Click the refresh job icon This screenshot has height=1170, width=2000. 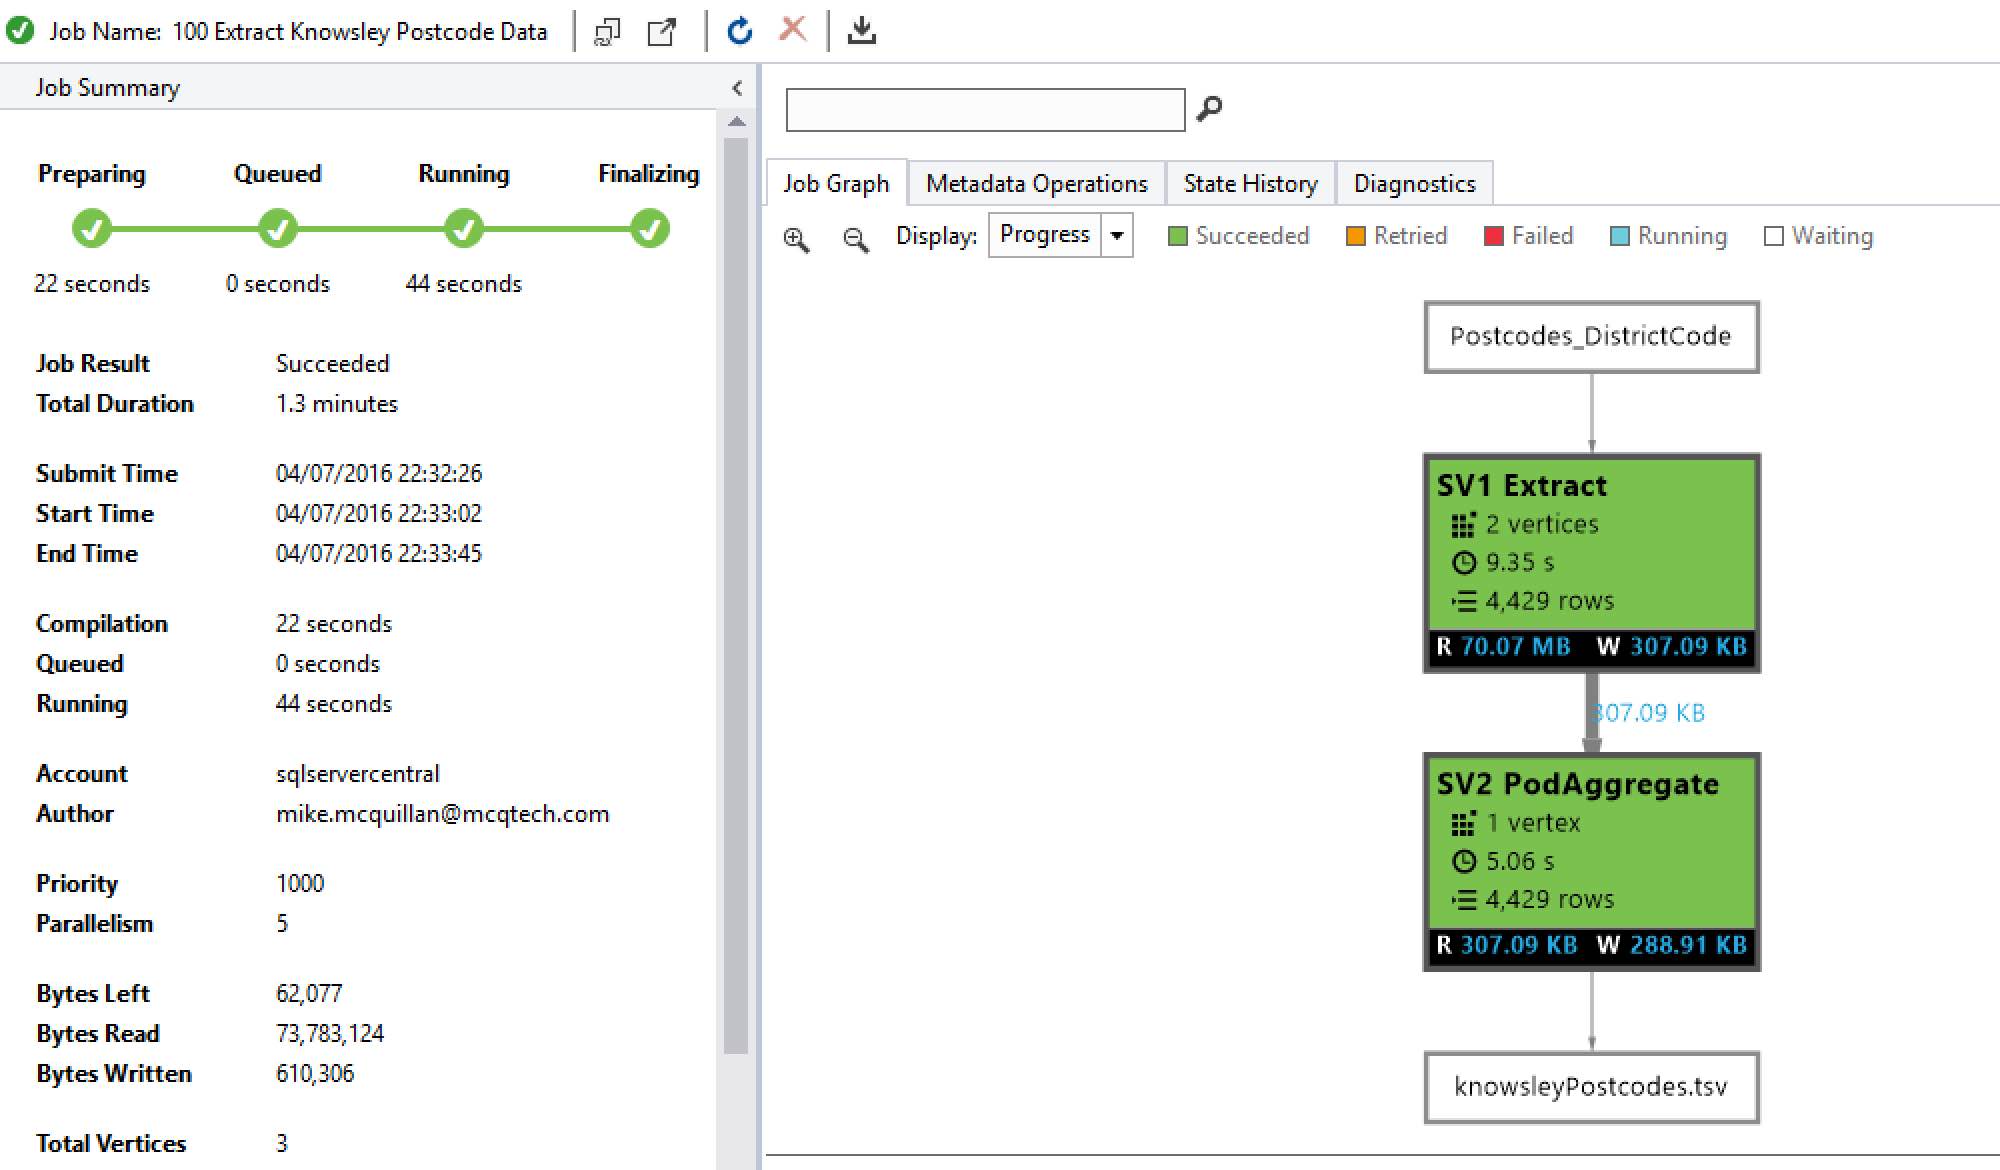[x=739, y=31]
